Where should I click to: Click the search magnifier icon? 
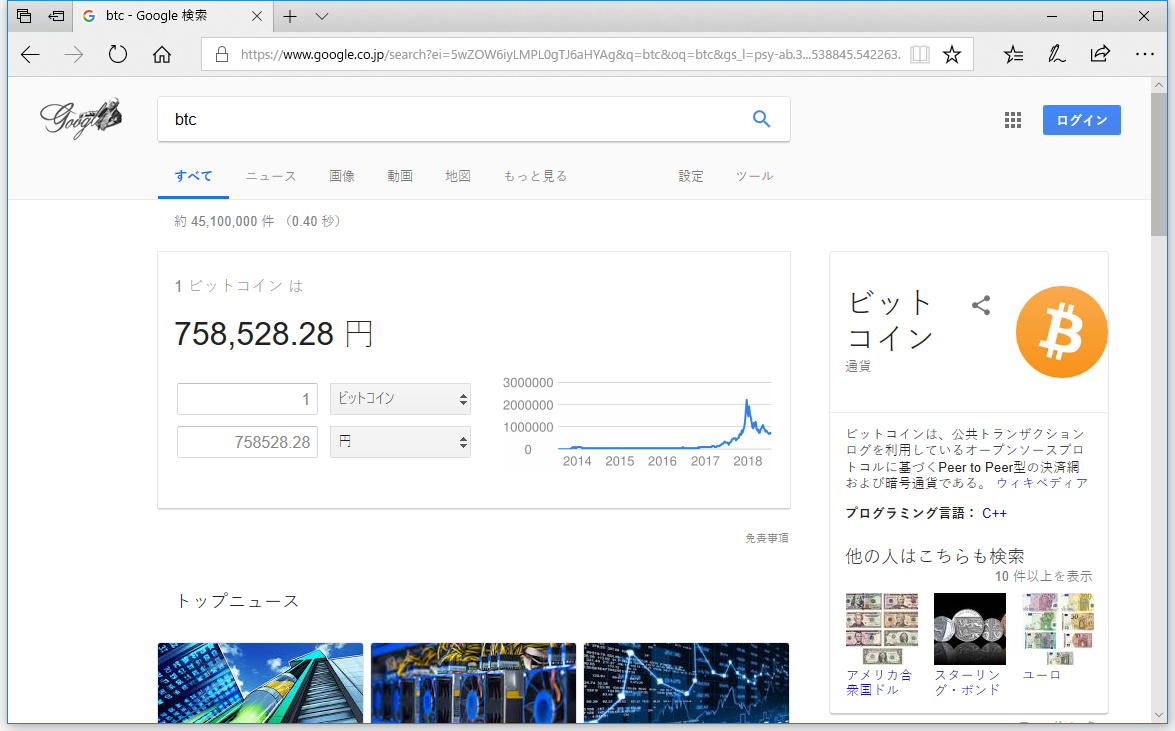pyautogui.click(x=761, y=118)
